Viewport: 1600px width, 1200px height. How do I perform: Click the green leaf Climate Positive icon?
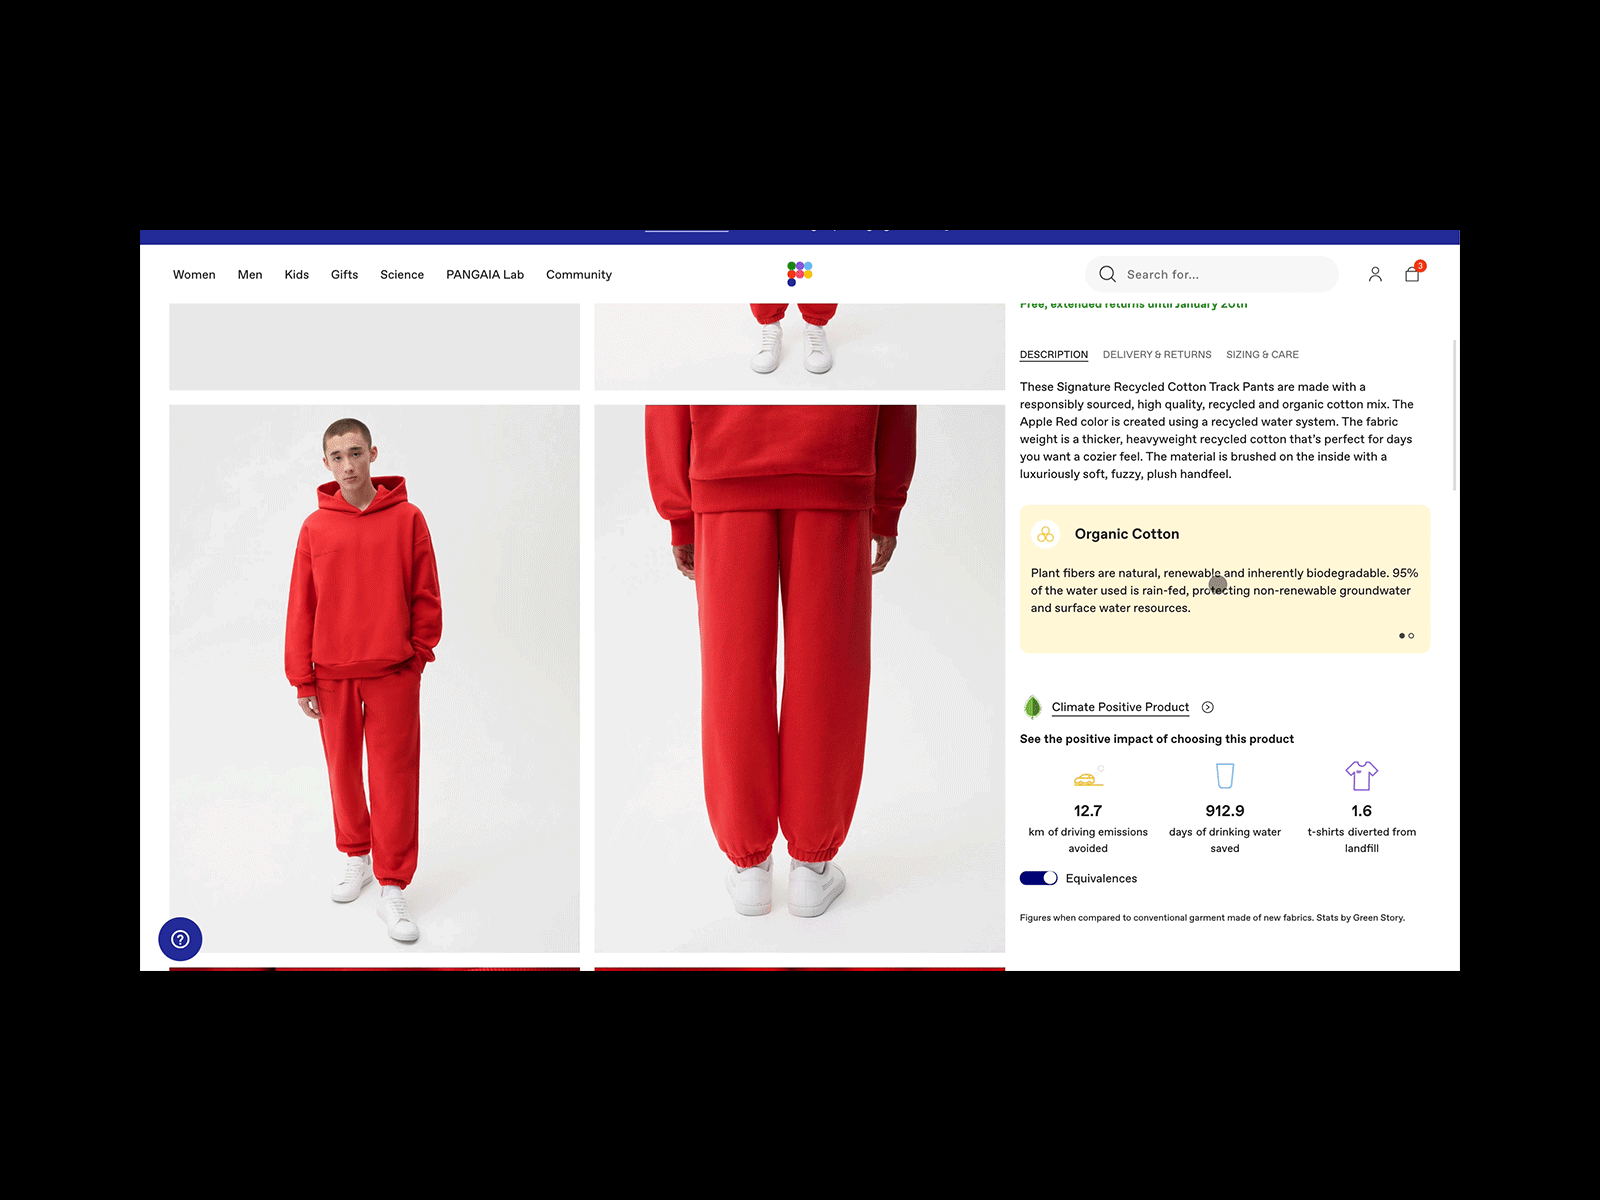(x=1033, y=707)
